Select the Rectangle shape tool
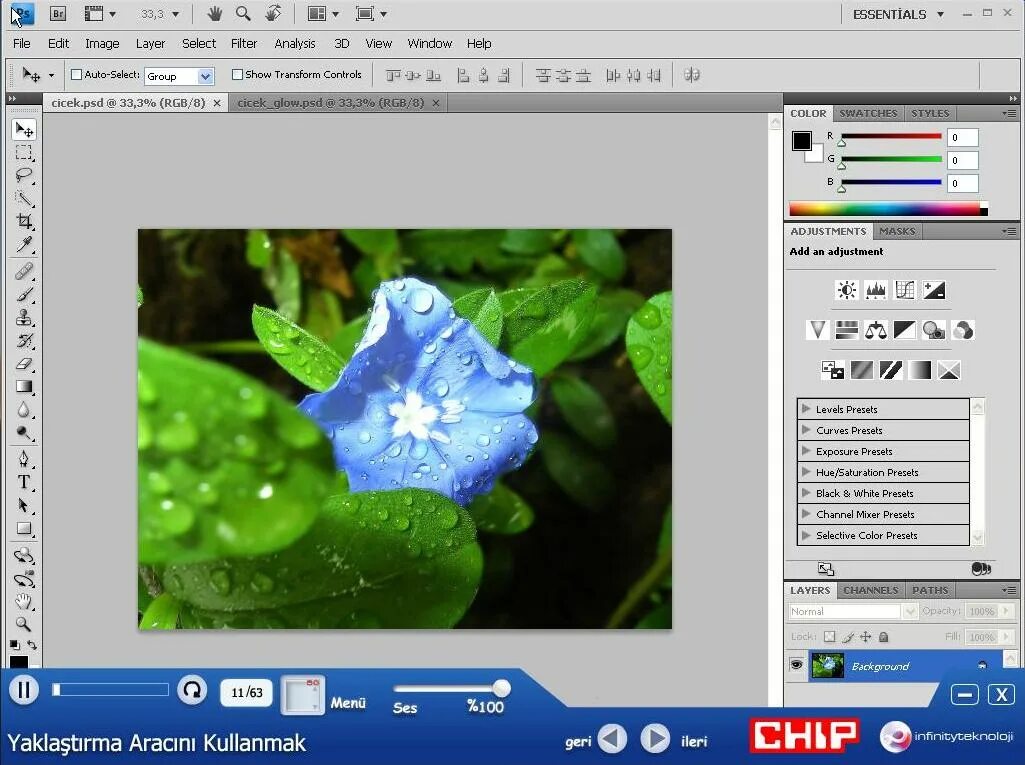 point(24,528)
